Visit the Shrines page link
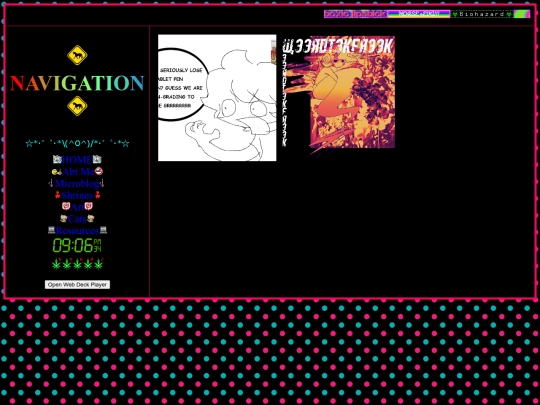Screen dimensions: 540x405 click(x=77, y=195)
